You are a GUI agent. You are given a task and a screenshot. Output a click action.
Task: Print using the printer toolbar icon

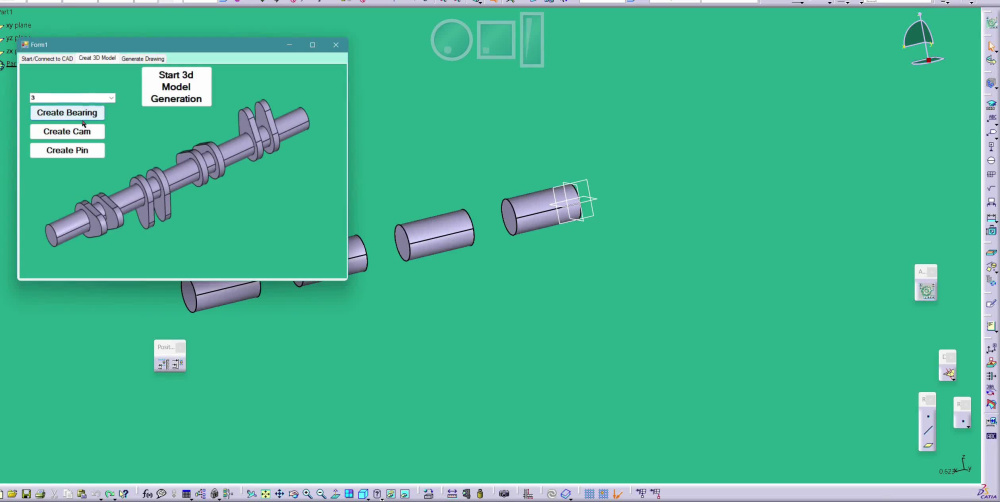[x=40, y=494]
